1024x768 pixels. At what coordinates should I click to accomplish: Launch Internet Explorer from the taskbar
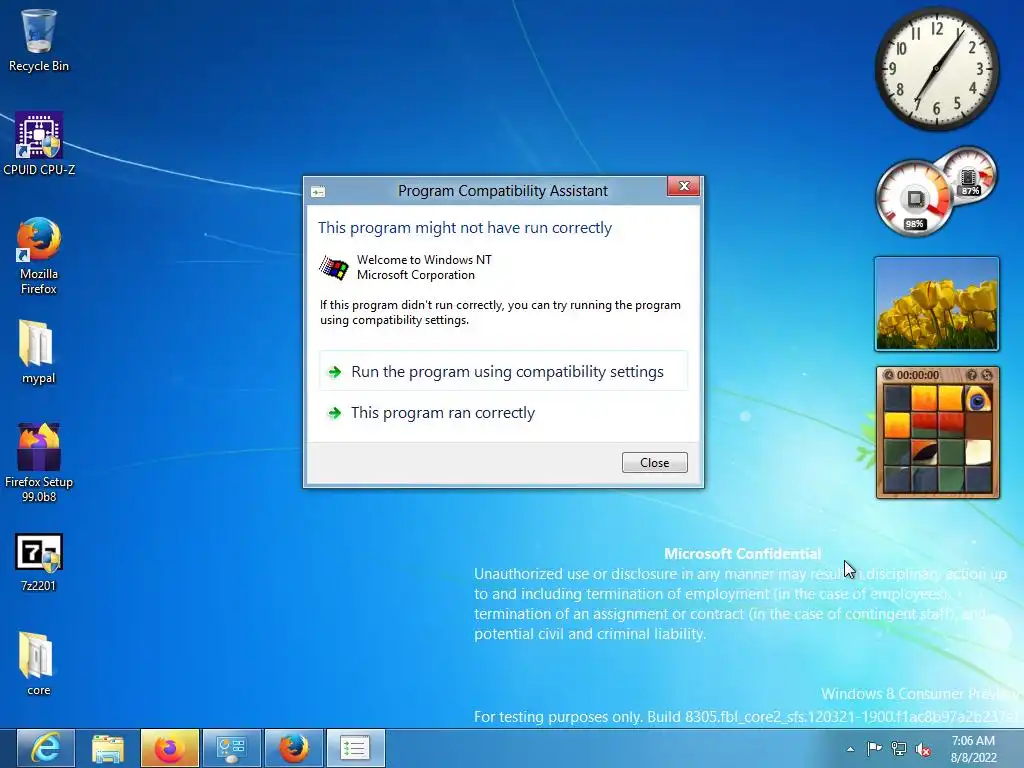pyautogui.click(x=46, y=748)
